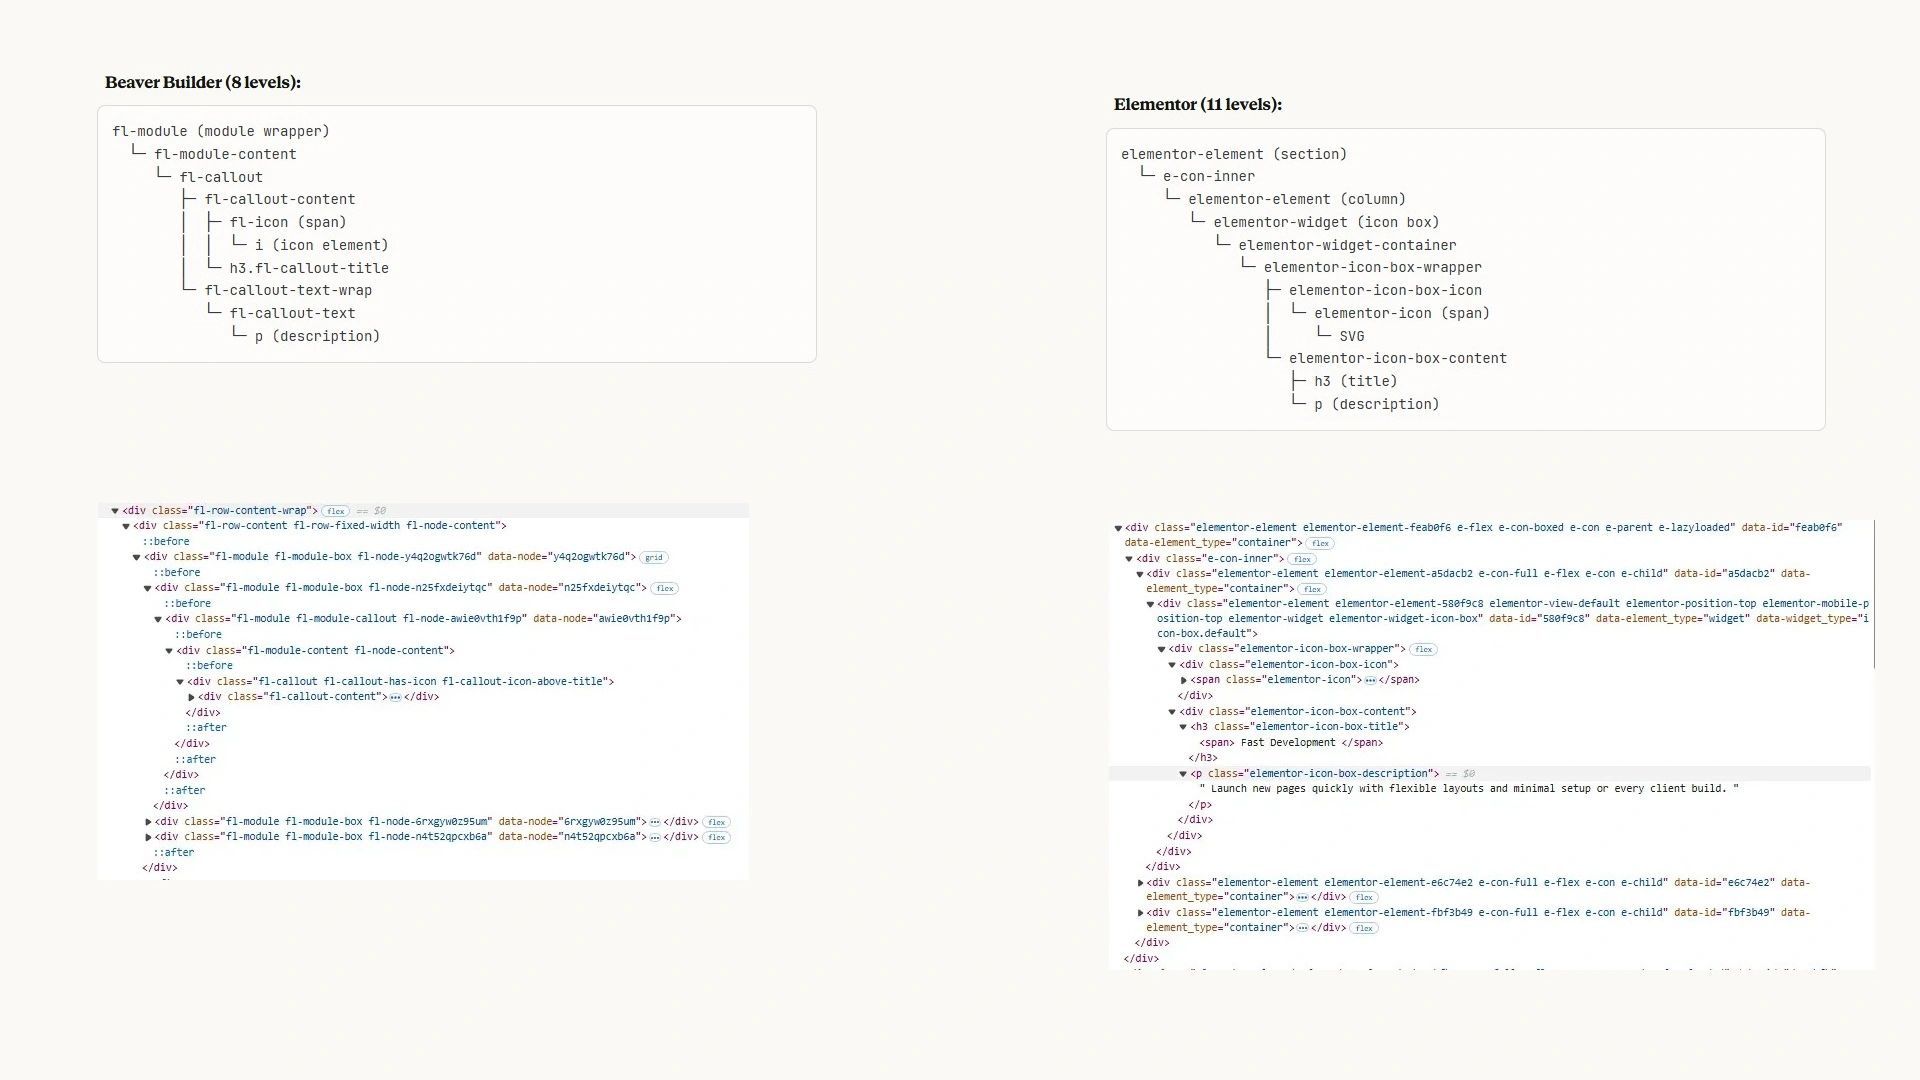Click ellipsis on fl-node-6rxgyw0z95um module

[x=655, y=822]
